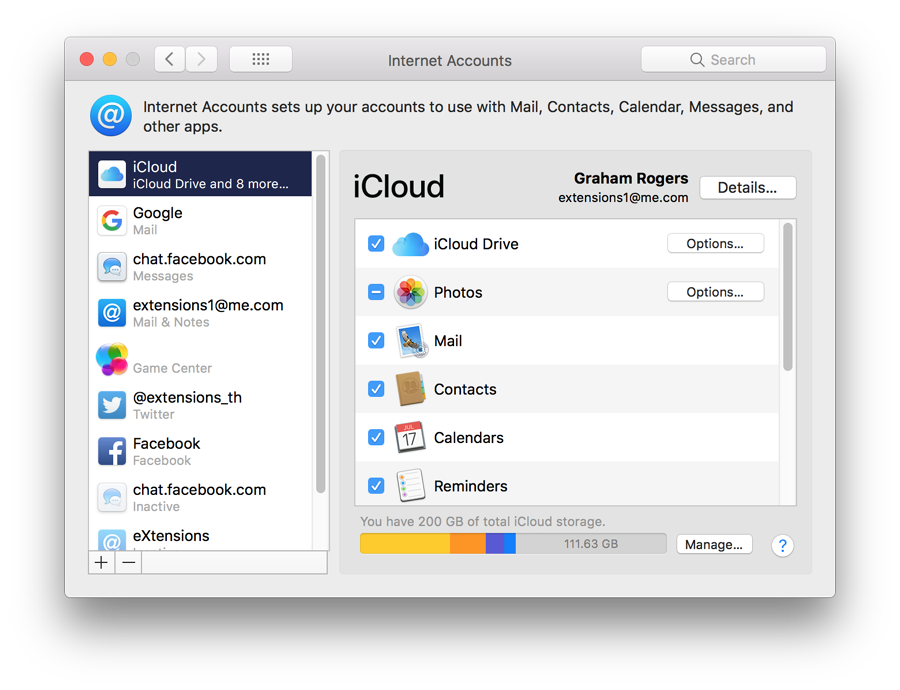900x690 pixels.
Task: Go forward with the right chevron button
Action: click(201, 59)
